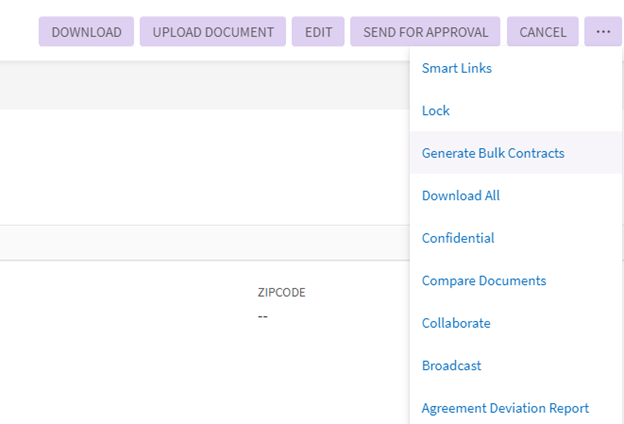Select the Collaborate menu entry

(456, 323)
